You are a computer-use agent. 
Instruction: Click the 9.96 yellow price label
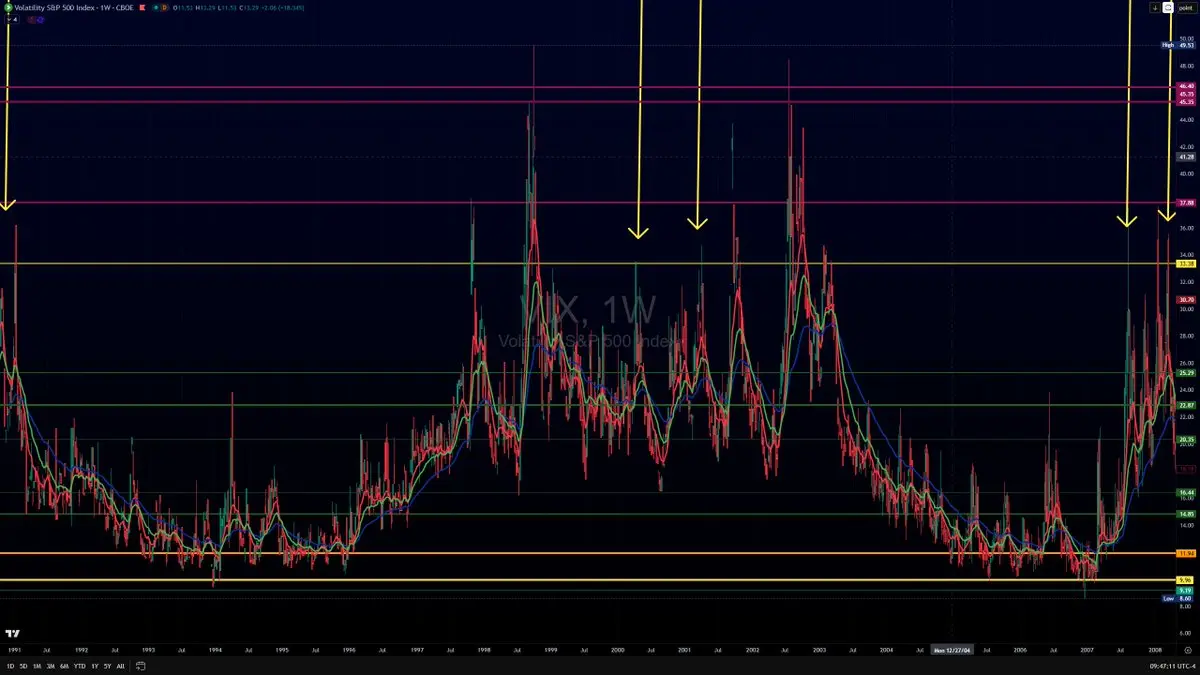(1187, 580)
